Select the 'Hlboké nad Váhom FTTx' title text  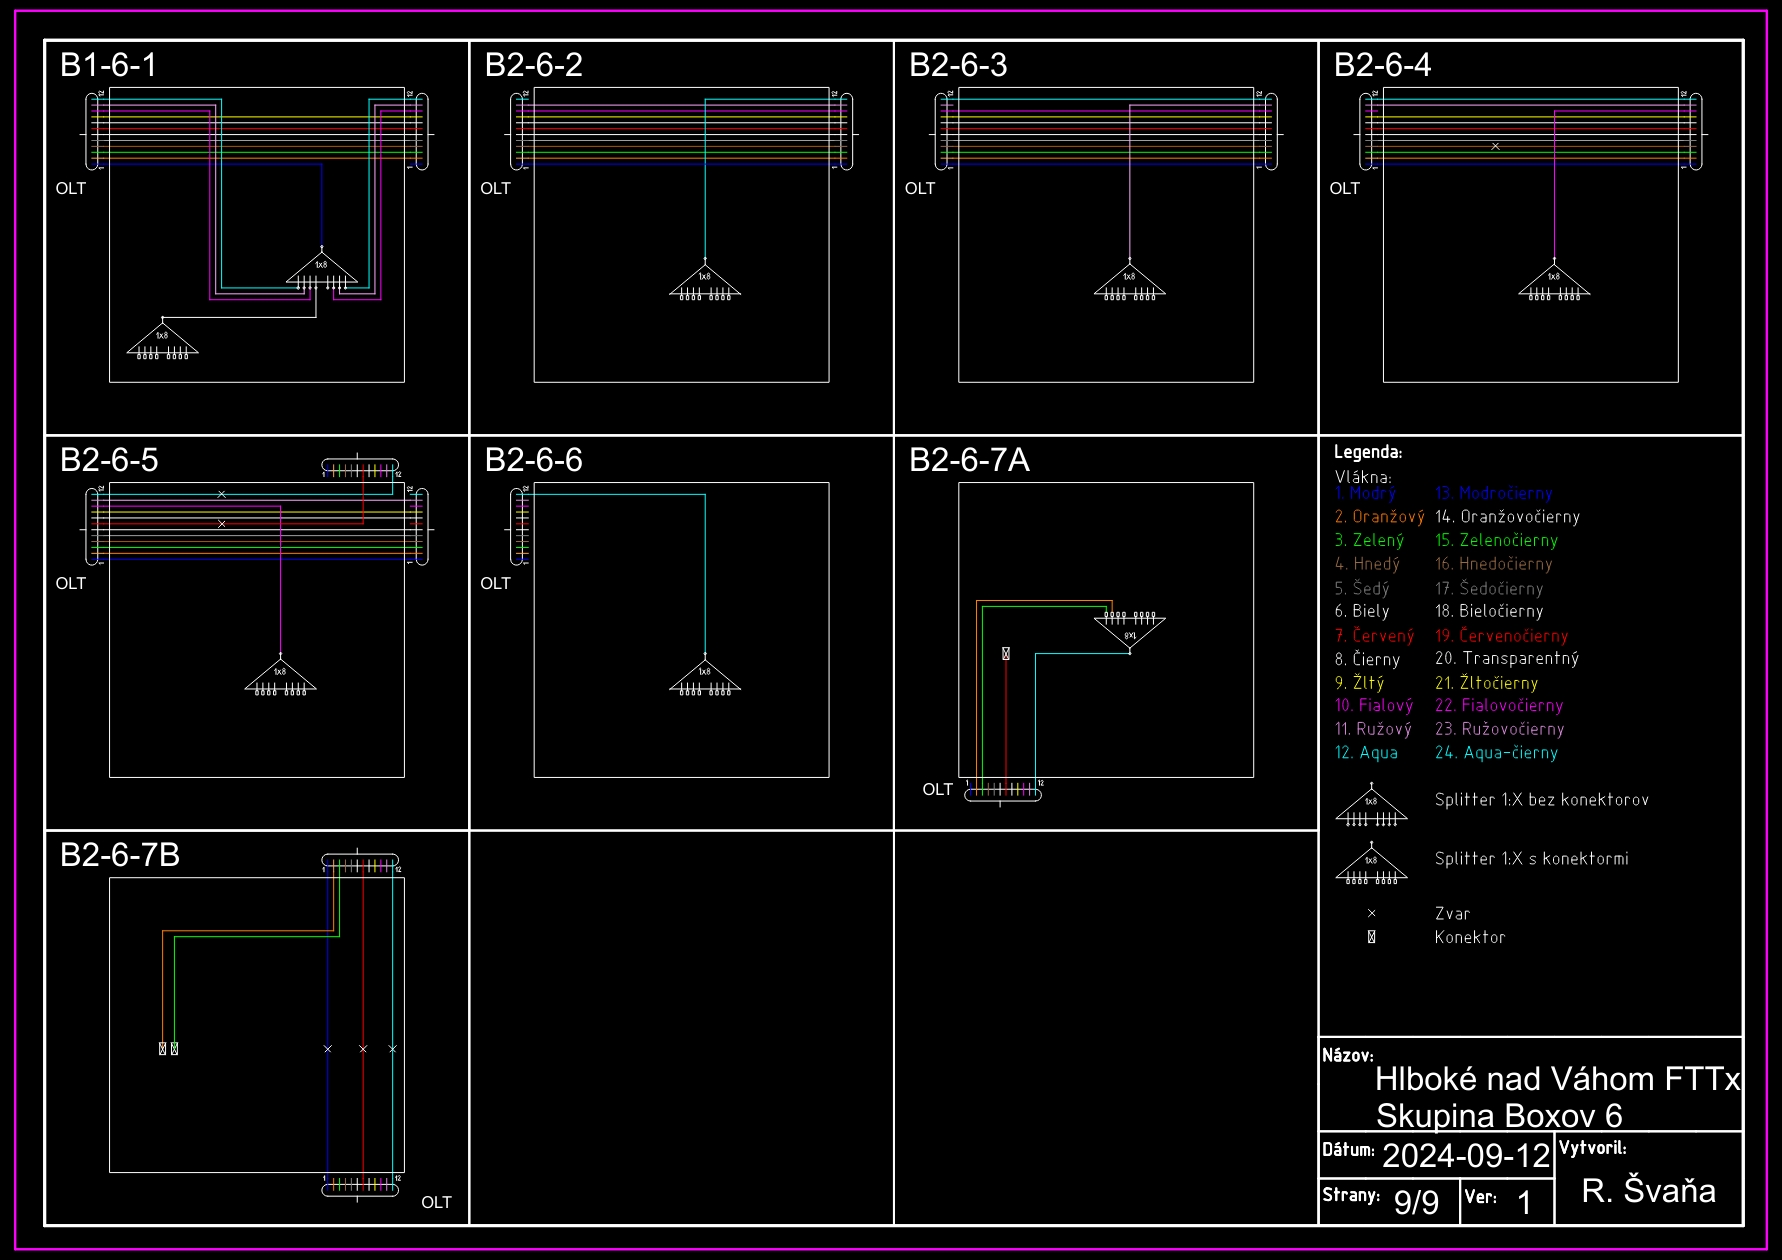point(1556,1078)
